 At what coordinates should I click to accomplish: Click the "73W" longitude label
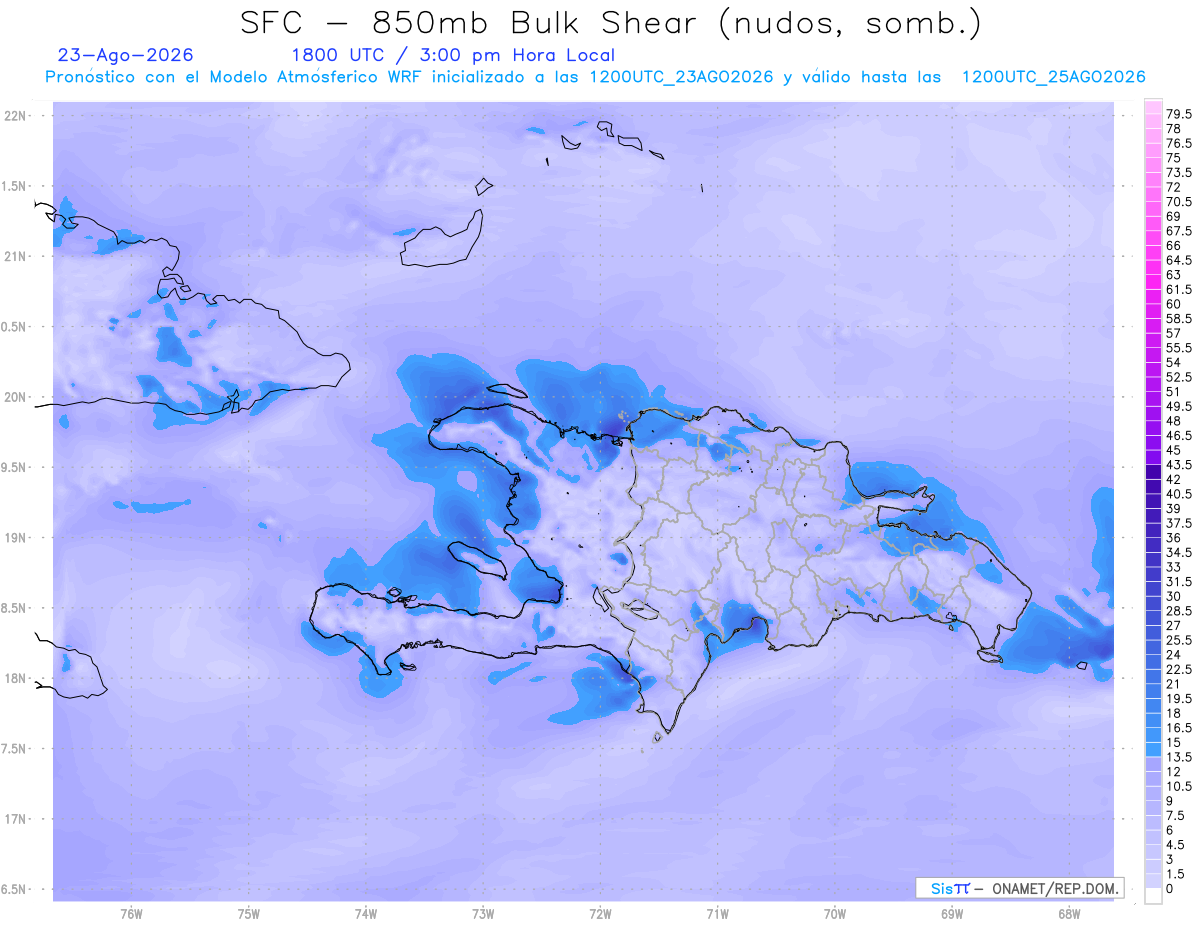pos(483,913)
